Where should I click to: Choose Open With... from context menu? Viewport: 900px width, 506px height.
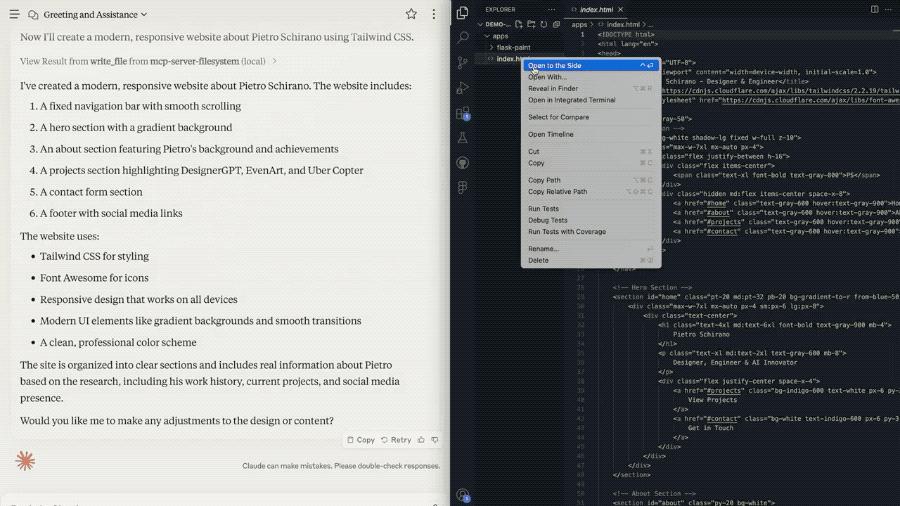point(591,77)
